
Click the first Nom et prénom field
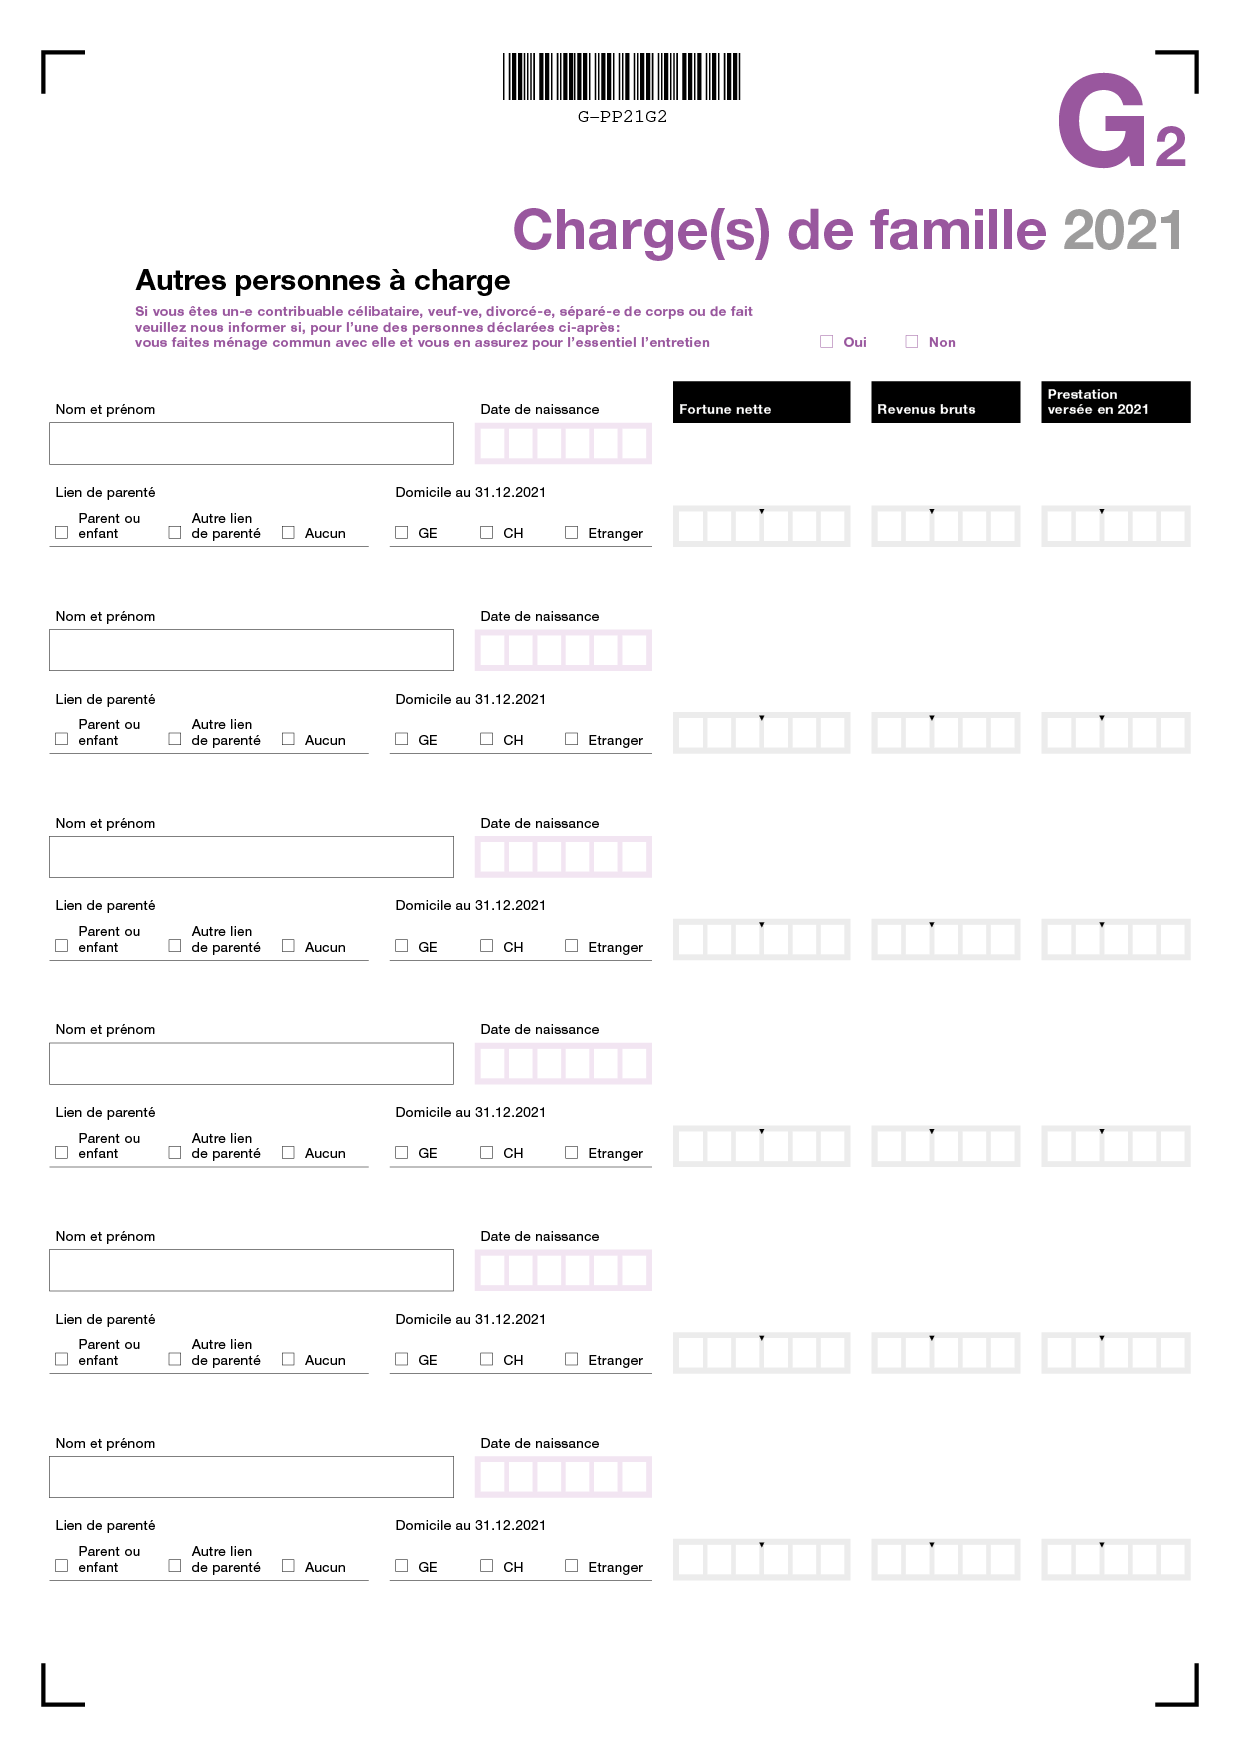point(251,443)
